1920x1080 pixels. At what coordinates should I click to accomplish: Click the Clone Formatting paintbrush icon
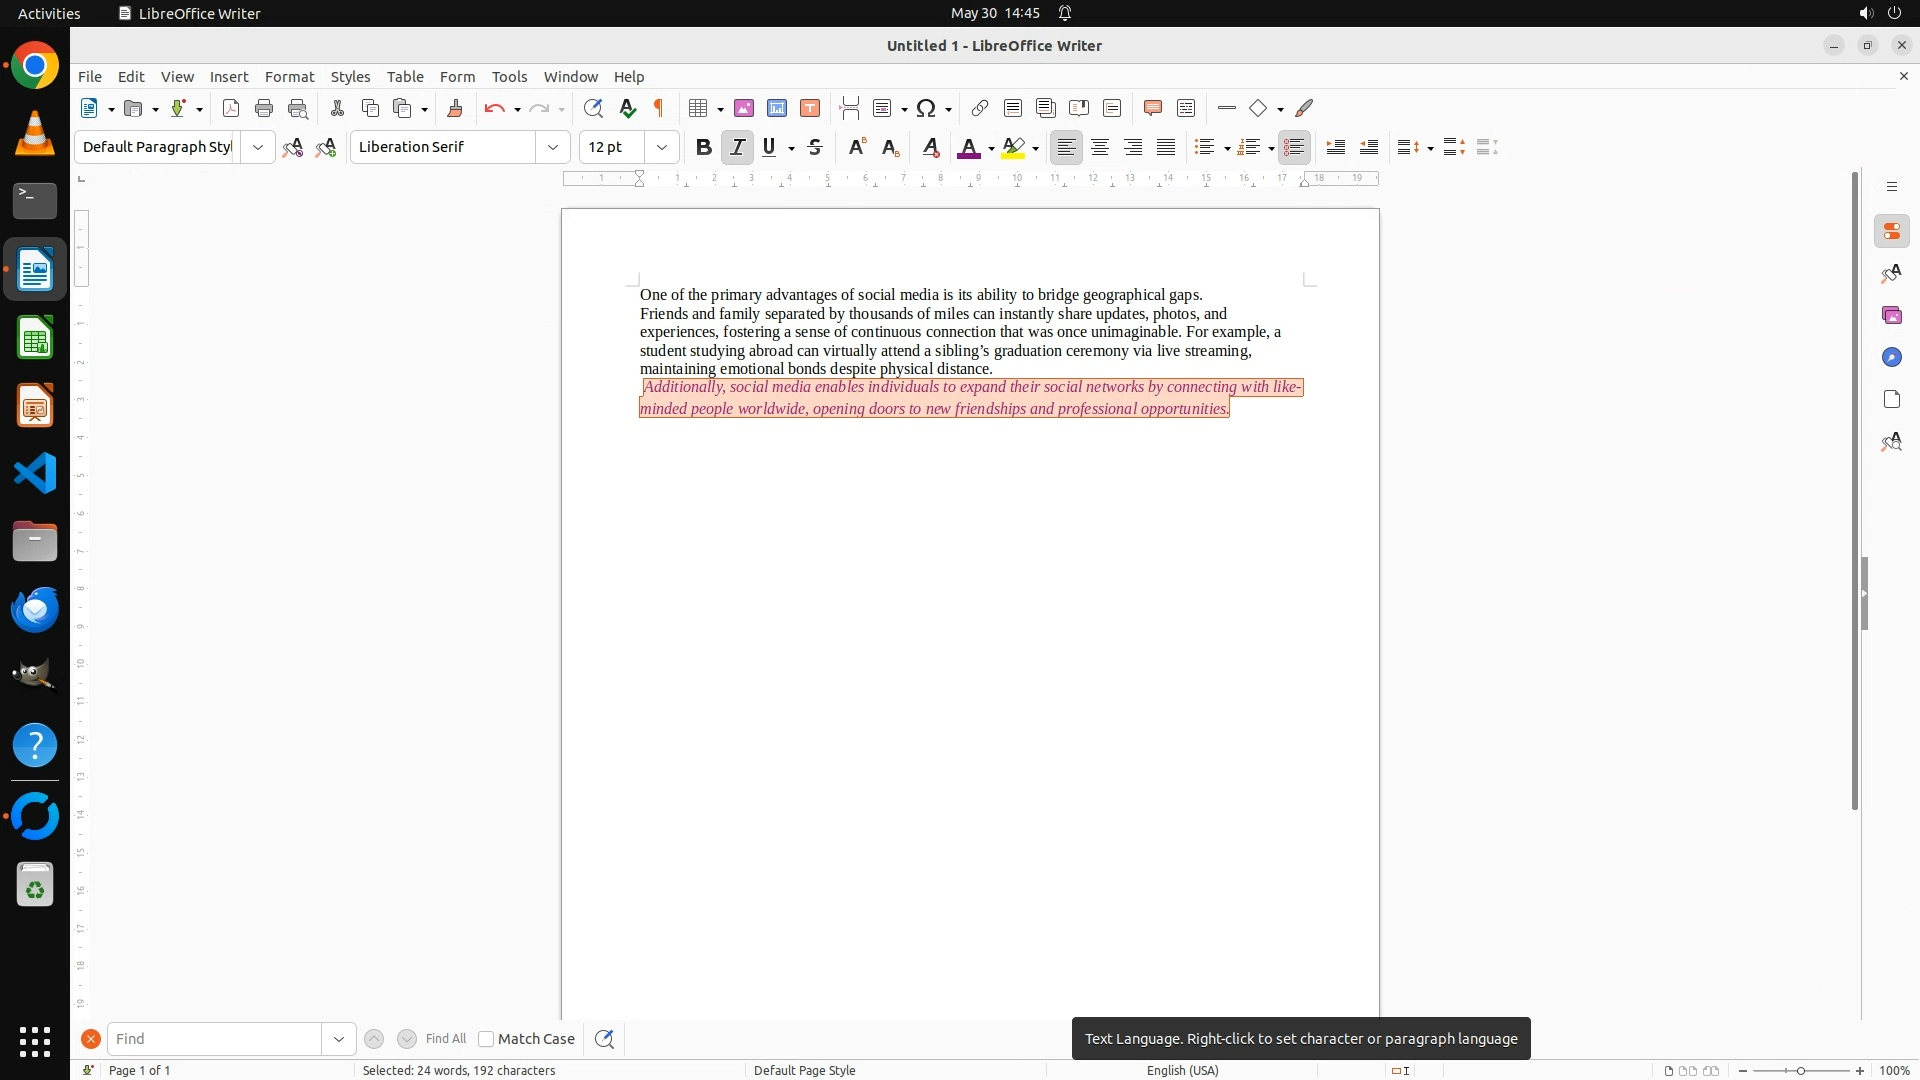[455, 108]
